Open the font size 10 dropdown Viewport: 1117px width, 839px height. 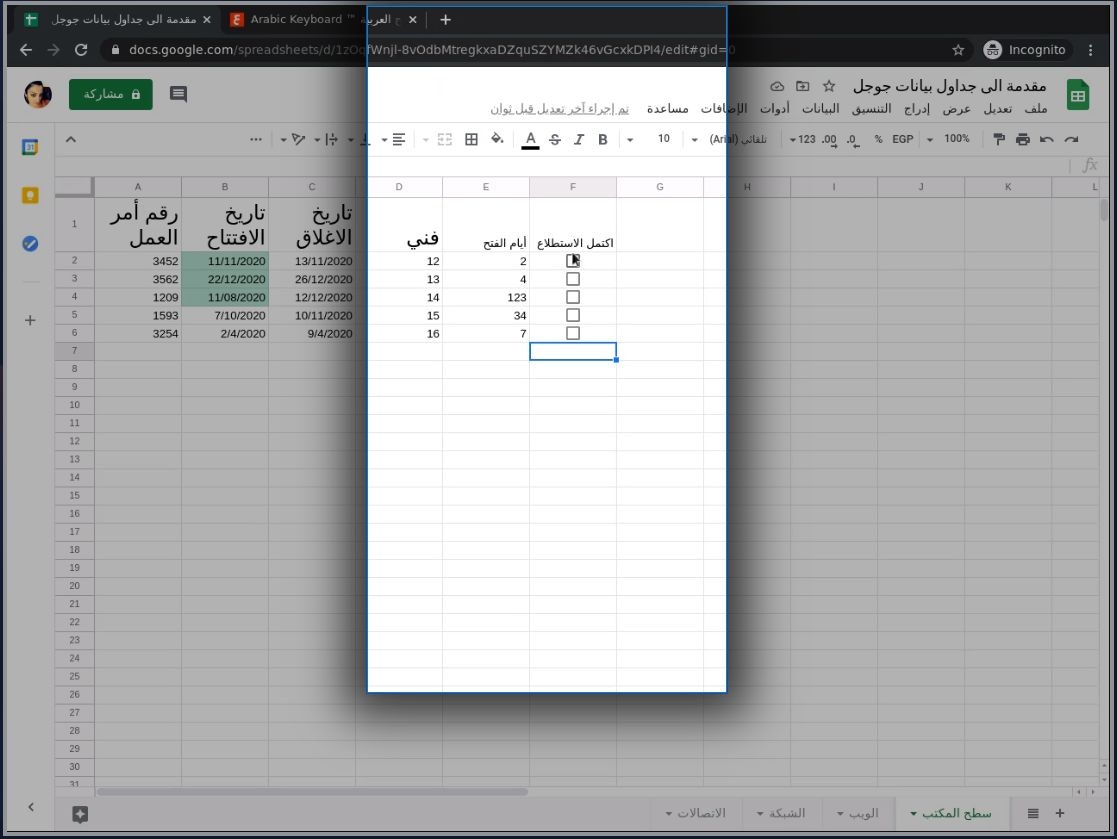[x=647, y=139]
